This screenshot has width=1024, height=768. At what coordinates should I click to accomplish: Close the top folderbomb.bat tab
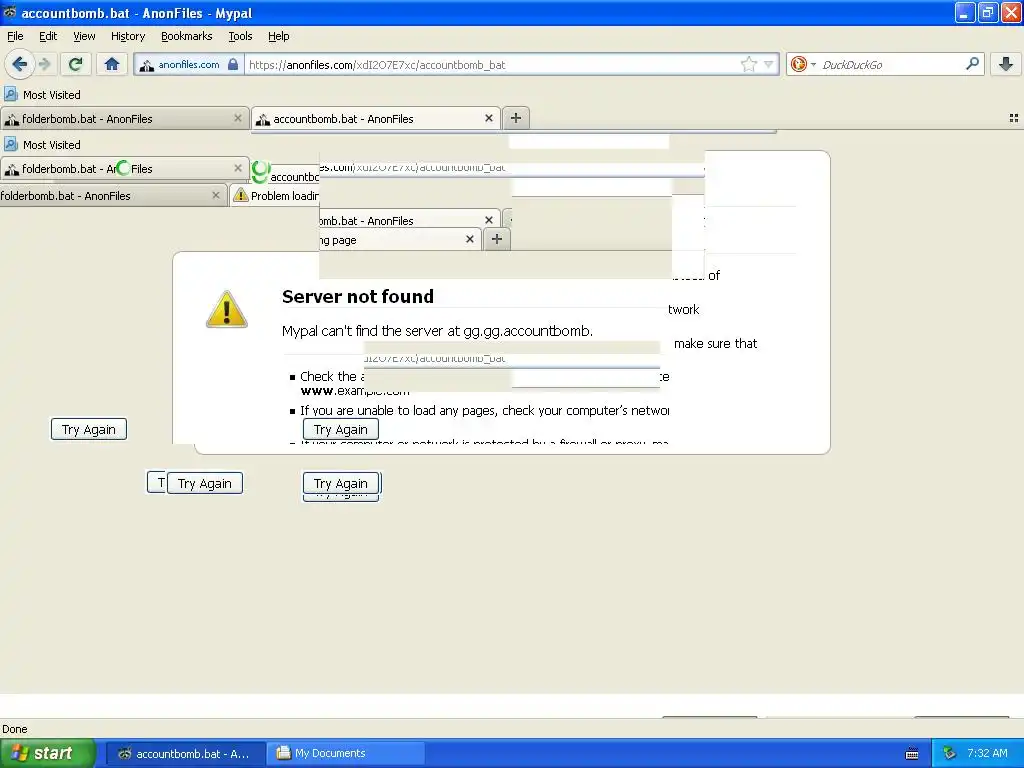238,118
